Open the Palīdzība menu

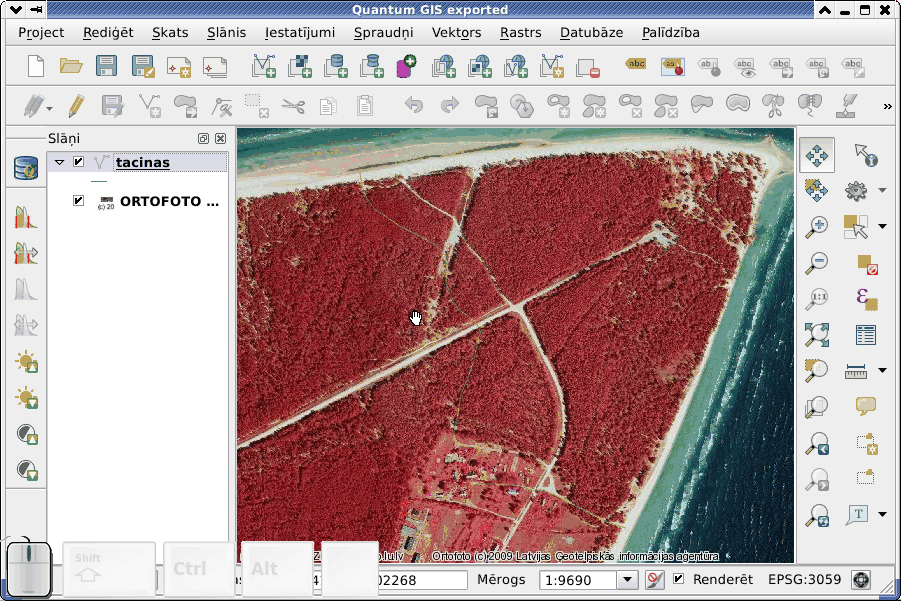pos(671,33)
